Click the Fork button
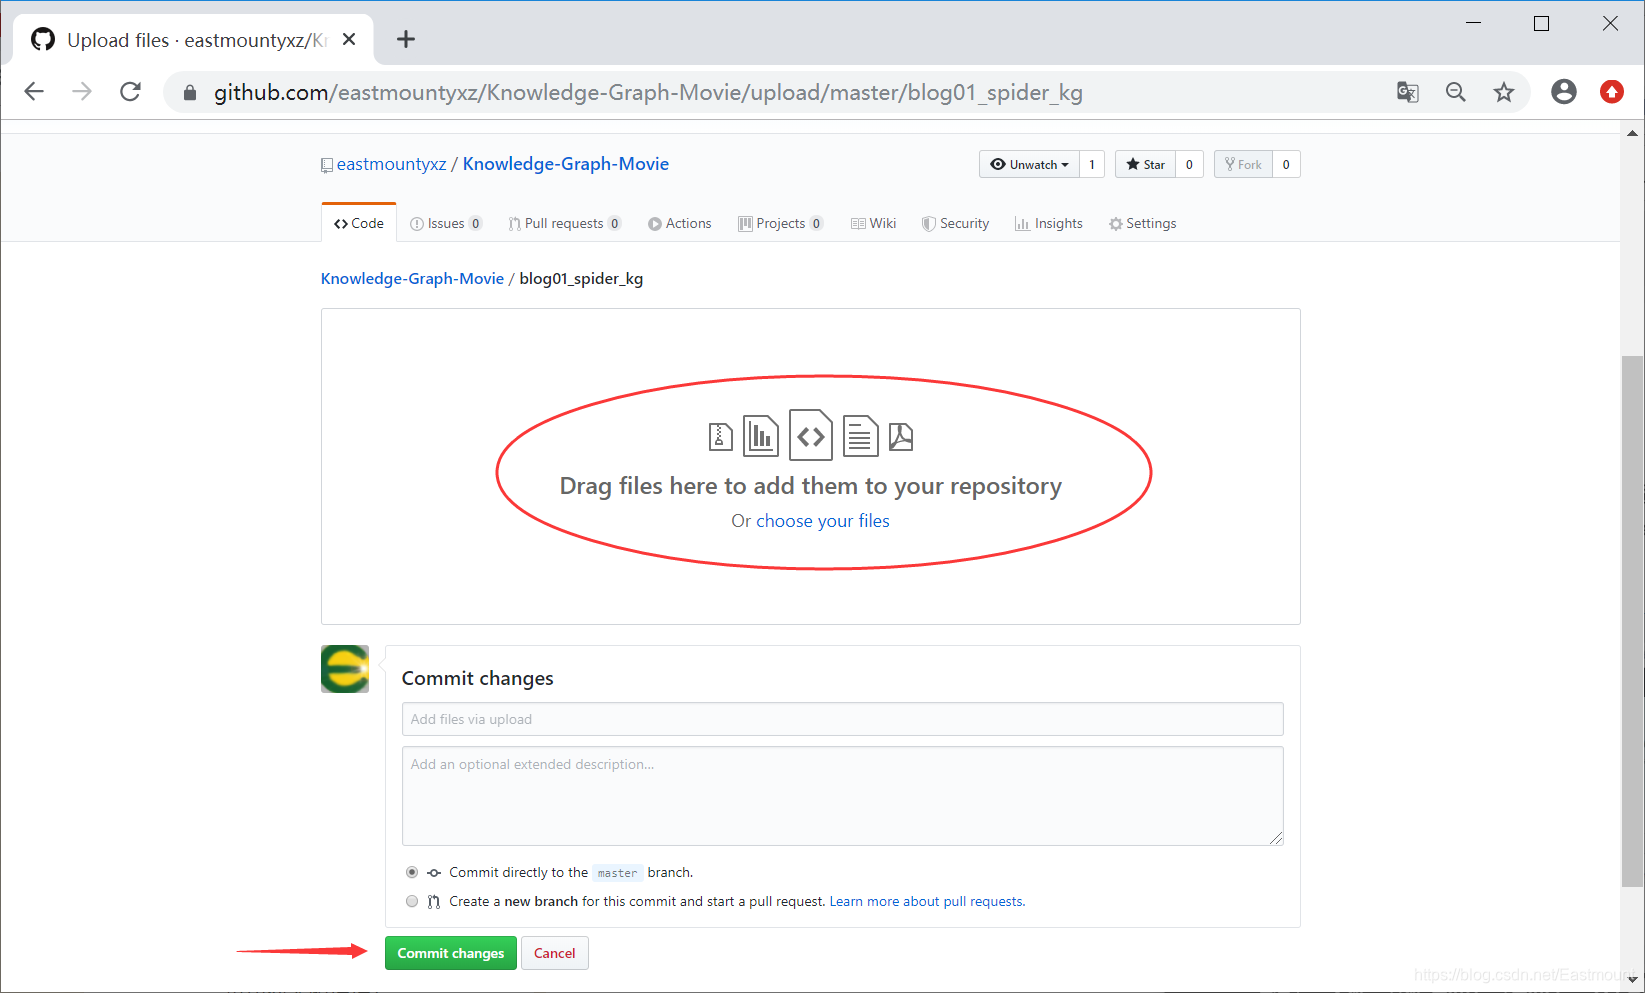The height and width of the screenshot is (993, 1645). click(1243, 164)
